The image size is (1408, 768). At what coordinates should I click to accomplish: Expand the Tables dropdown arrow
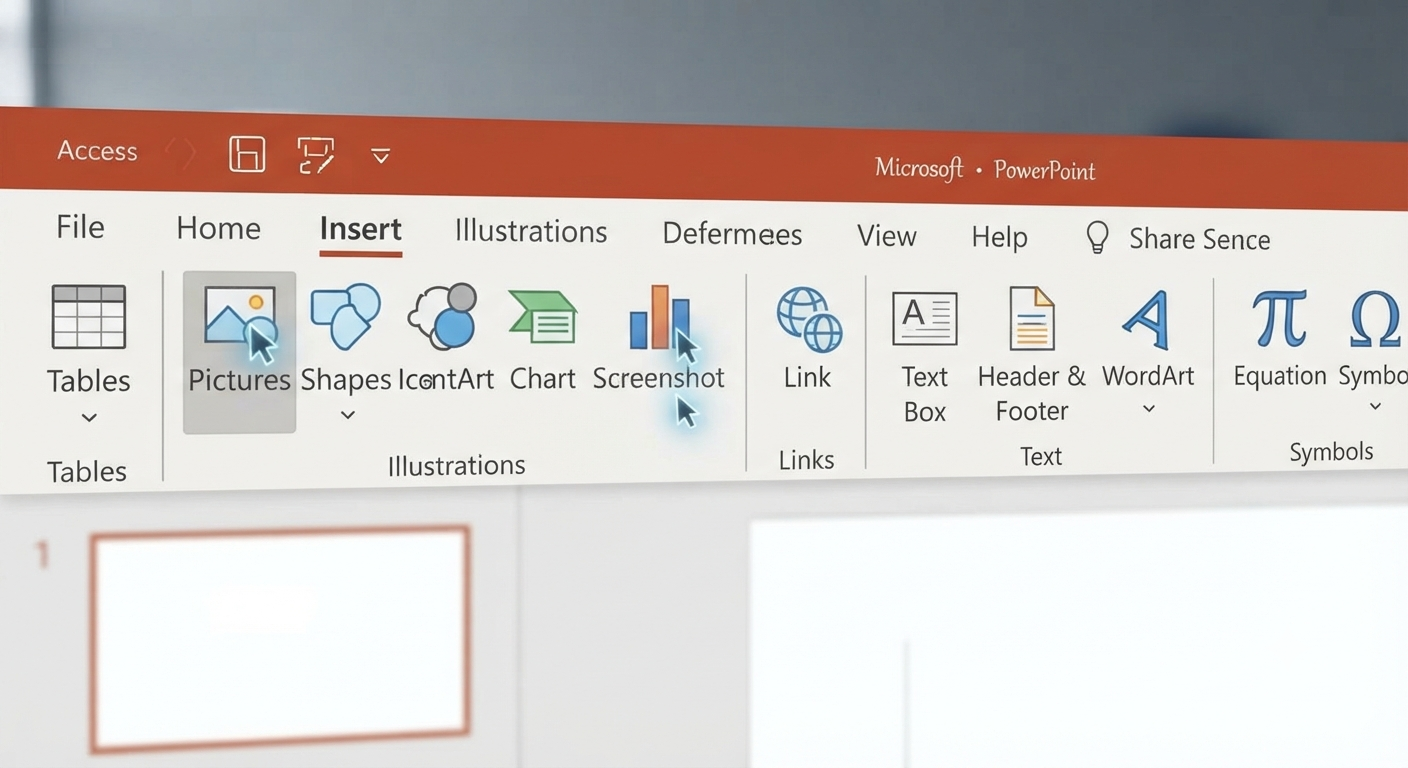click(x=89, y=418)
